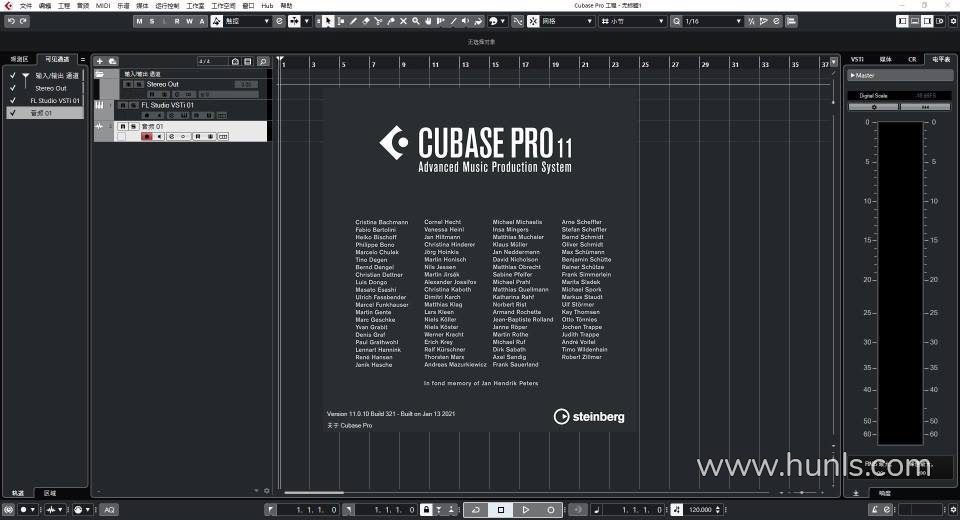Toggle global Write automation W button
Screen dimensions: 960x520
point(189,21)
